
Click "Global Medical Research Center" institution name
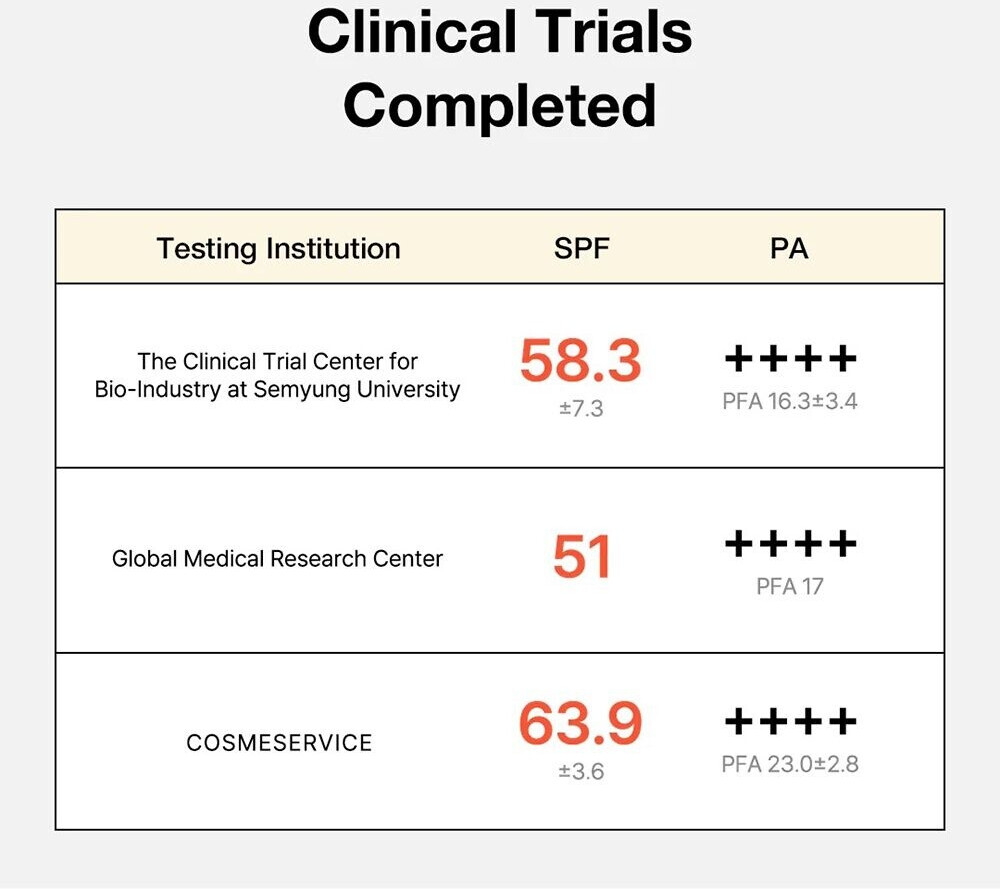tap(277, 559)
